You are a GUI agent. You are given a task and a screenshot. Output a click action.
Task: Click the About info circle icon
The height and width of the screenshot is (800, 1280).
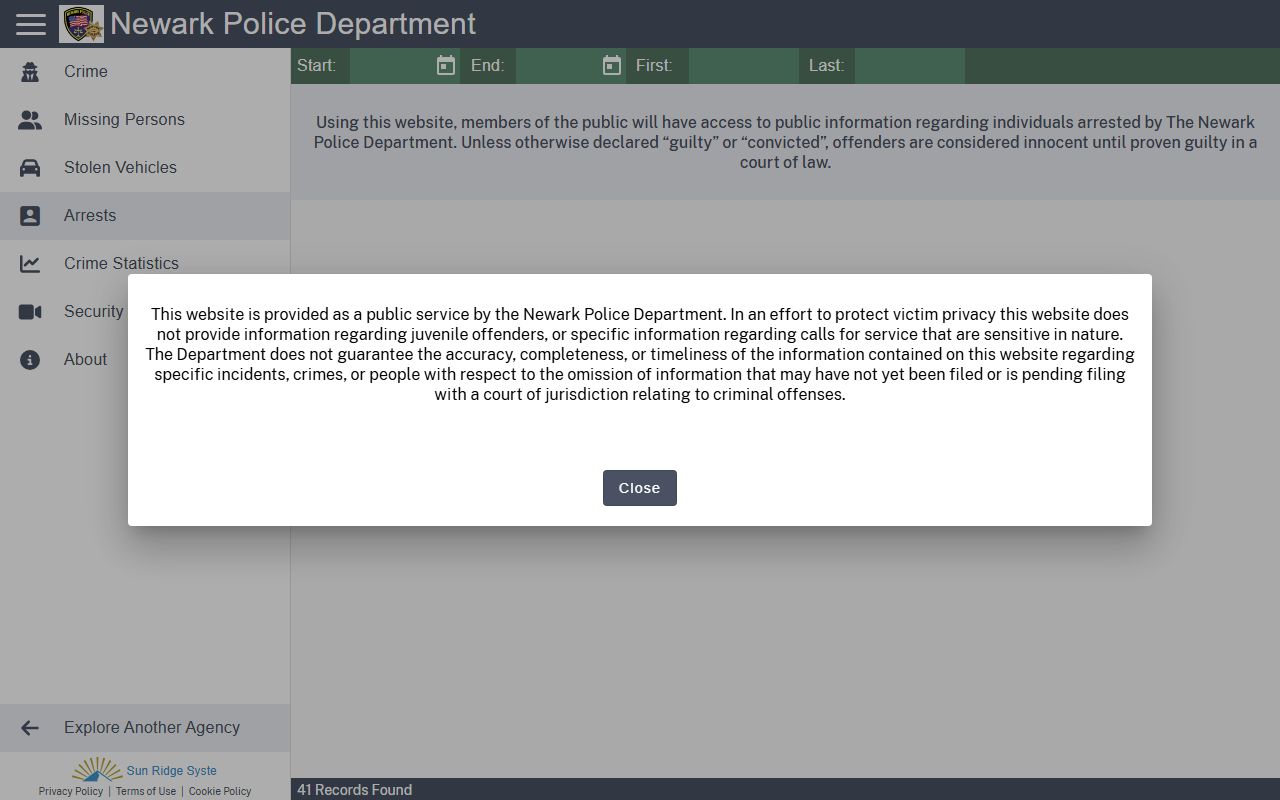(x=30, y=360)
